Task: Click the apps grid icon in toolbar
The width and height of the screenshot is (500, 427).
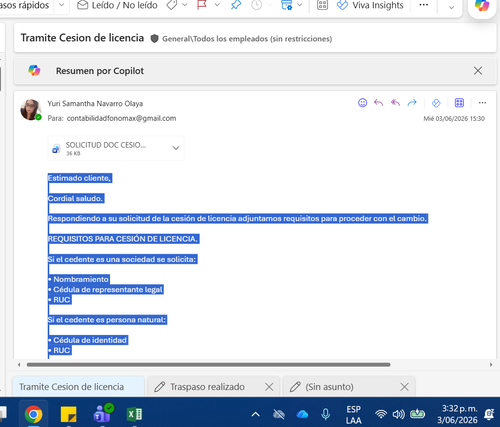Action: click(x=322, y=5)
